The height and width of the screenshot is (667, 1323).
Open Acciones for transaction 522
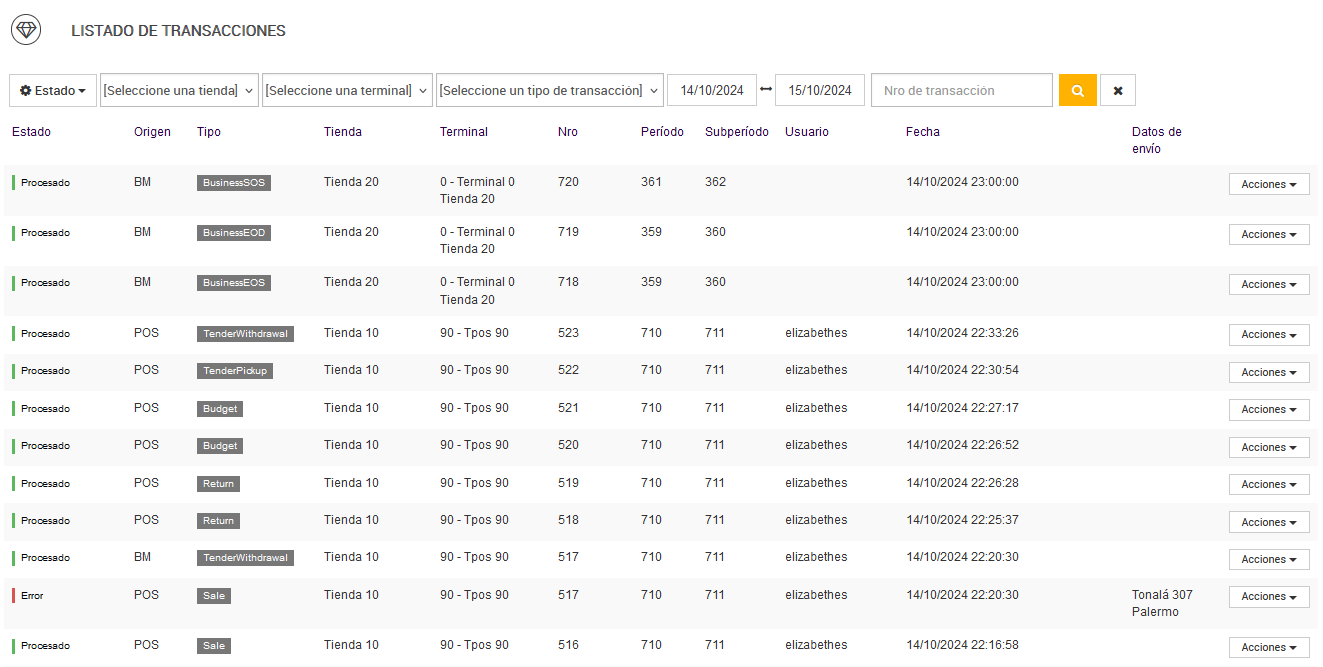1268,372
